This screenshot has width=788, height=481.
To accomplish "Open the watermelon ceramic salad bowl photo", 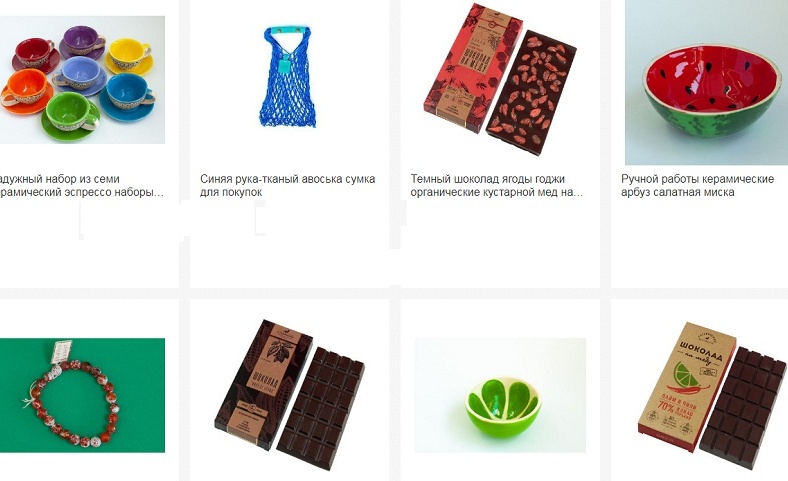I will tap(707, 82).
